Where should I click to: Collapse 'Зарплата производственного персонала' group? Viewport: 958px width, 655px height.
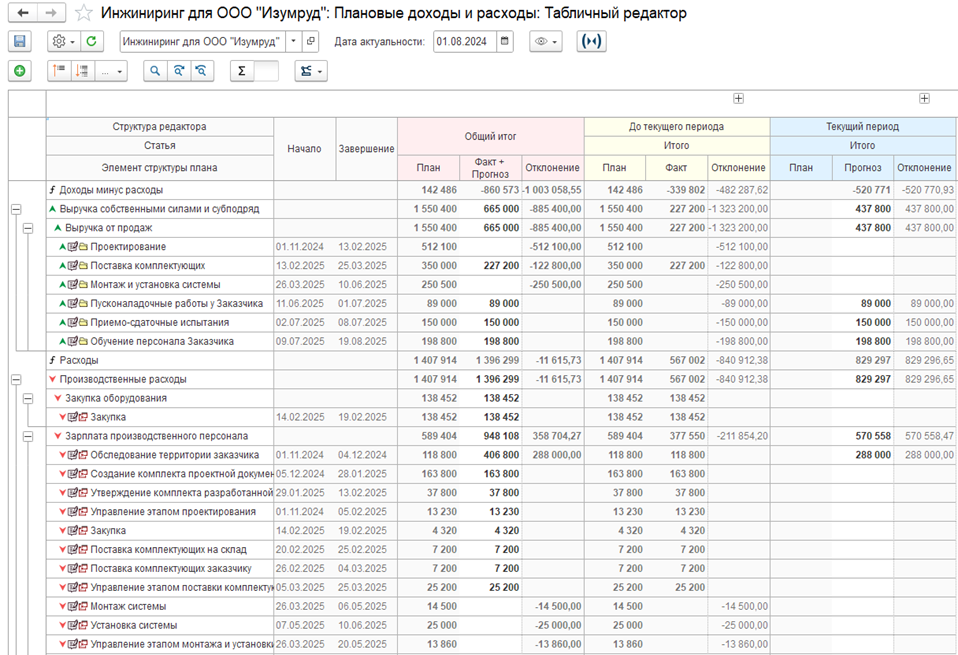coord(29,437)
